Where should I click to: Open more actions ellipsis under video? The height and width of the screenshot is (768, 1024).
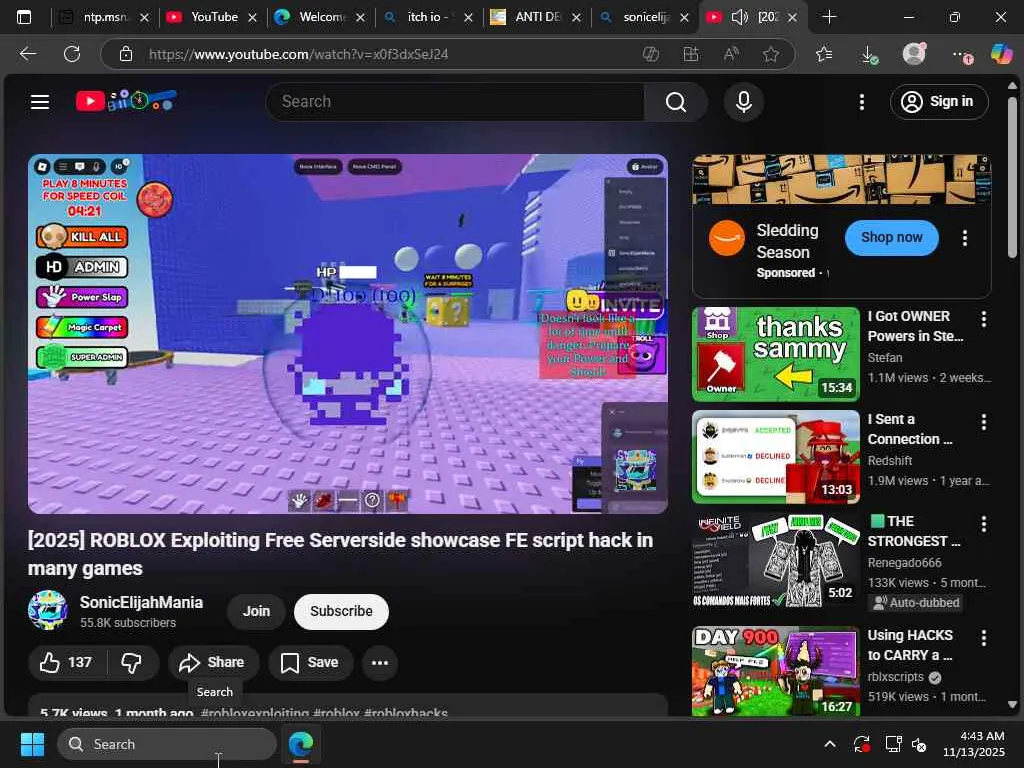(379, 662)
